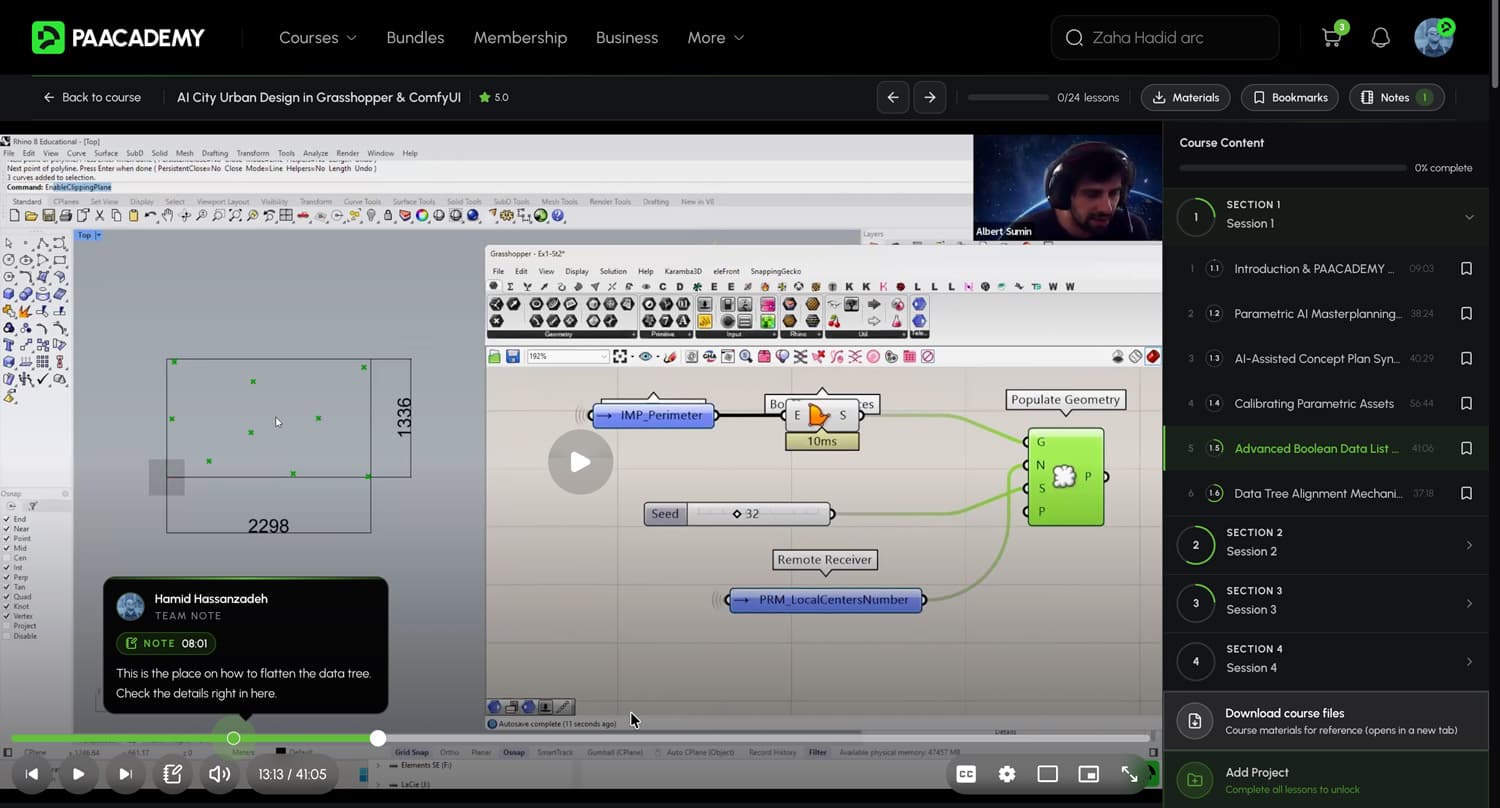Open lesson AI-Assisted Concept Plan Syn...

click(1316, 358)
